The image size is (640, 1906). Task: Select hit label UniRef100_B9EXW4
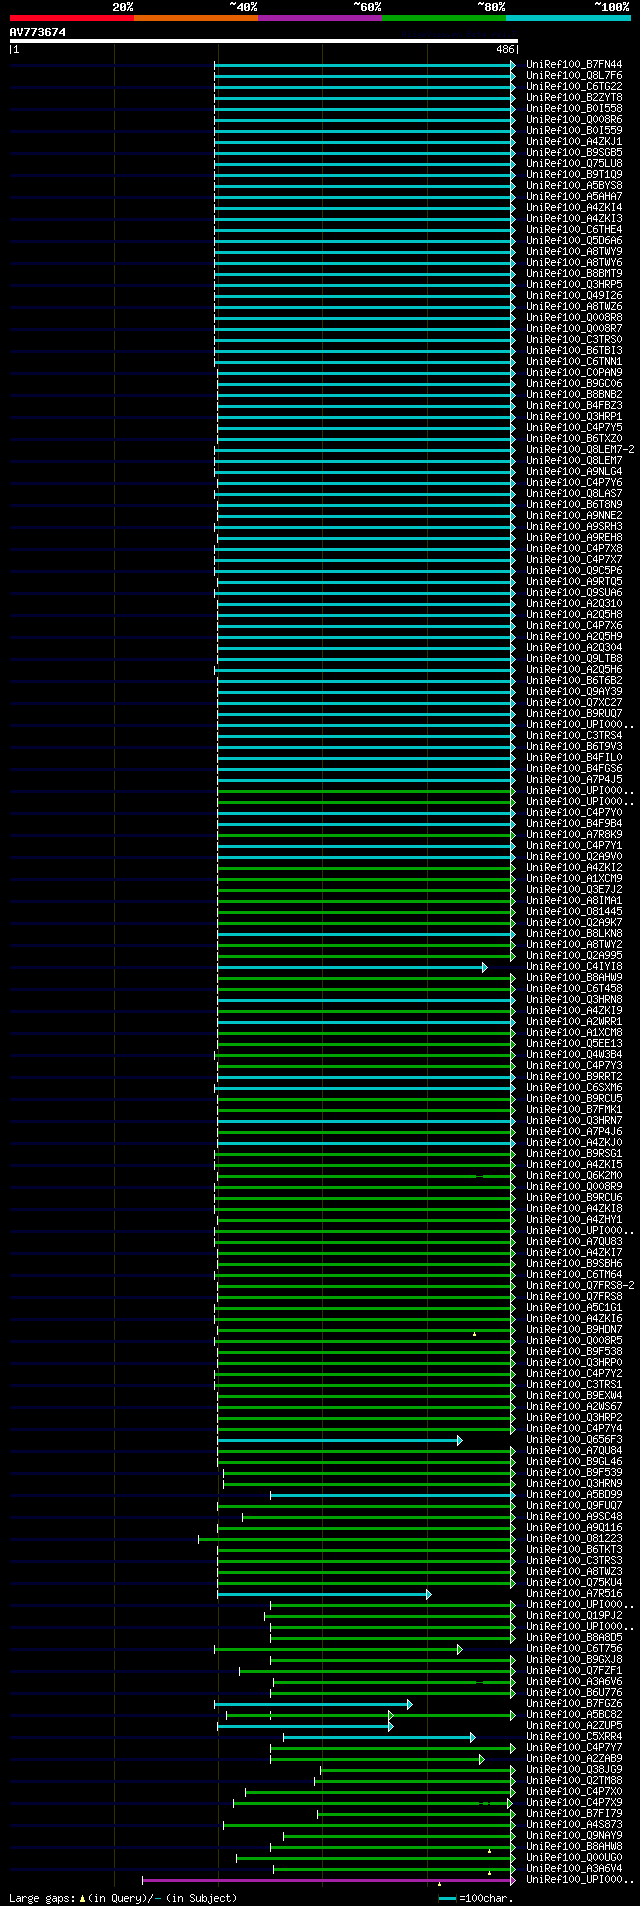click(x=574, y=1395)
